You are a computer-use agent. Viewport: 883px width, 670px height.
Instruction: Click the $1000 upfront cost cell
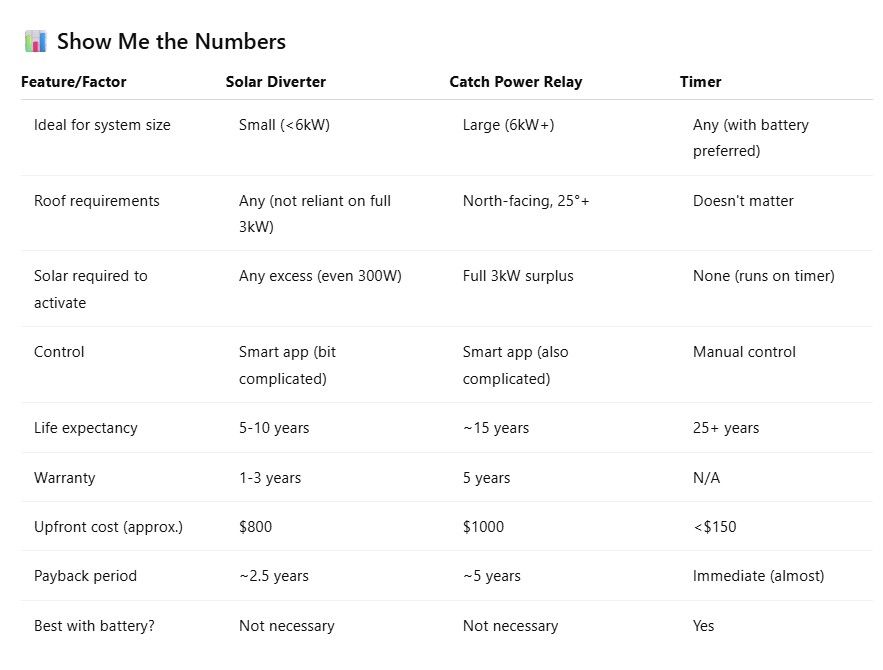pos(483,527)
